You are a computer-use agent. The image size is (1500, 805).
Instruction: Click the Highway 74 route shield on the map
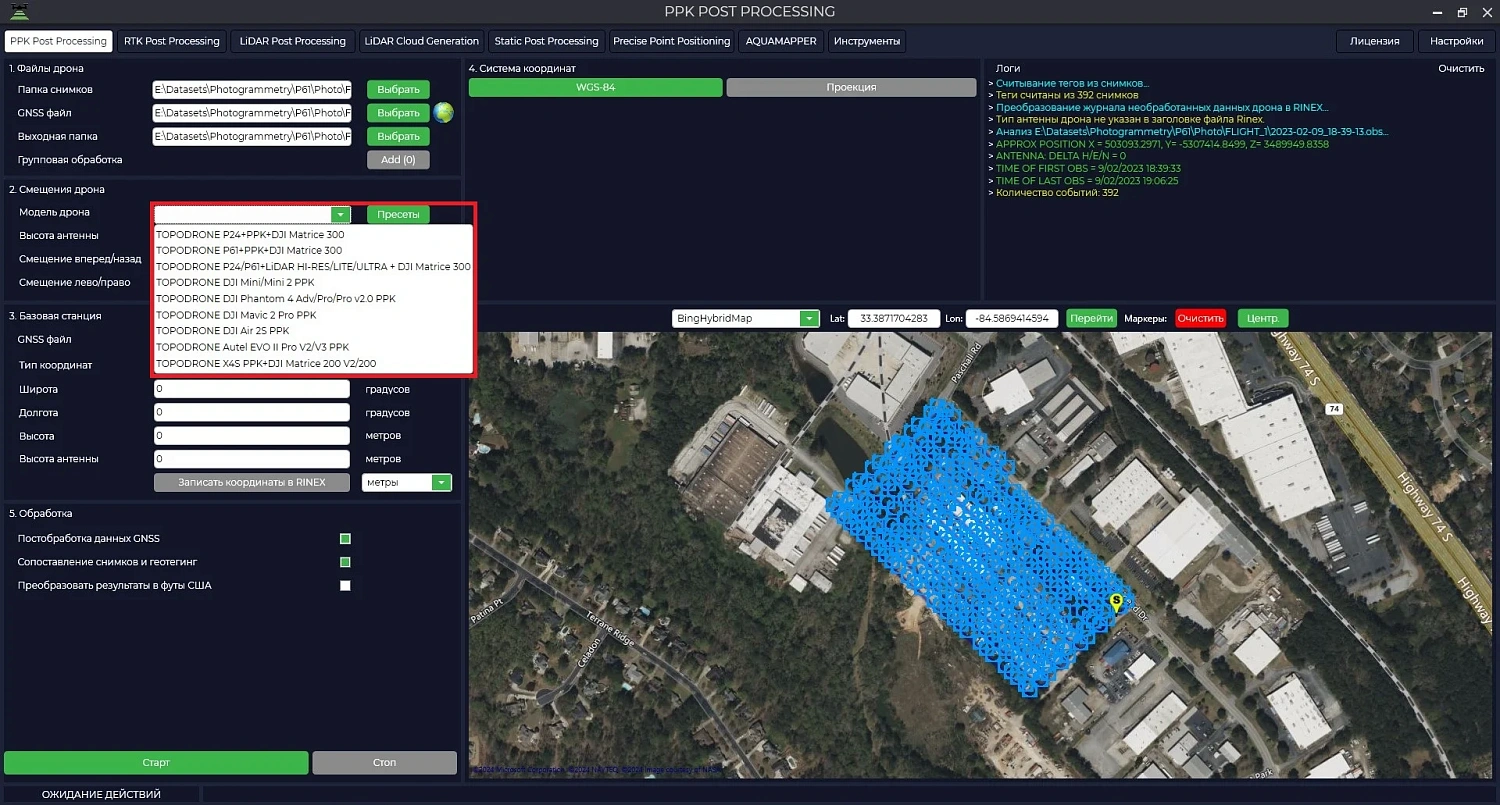(1333, 409)
